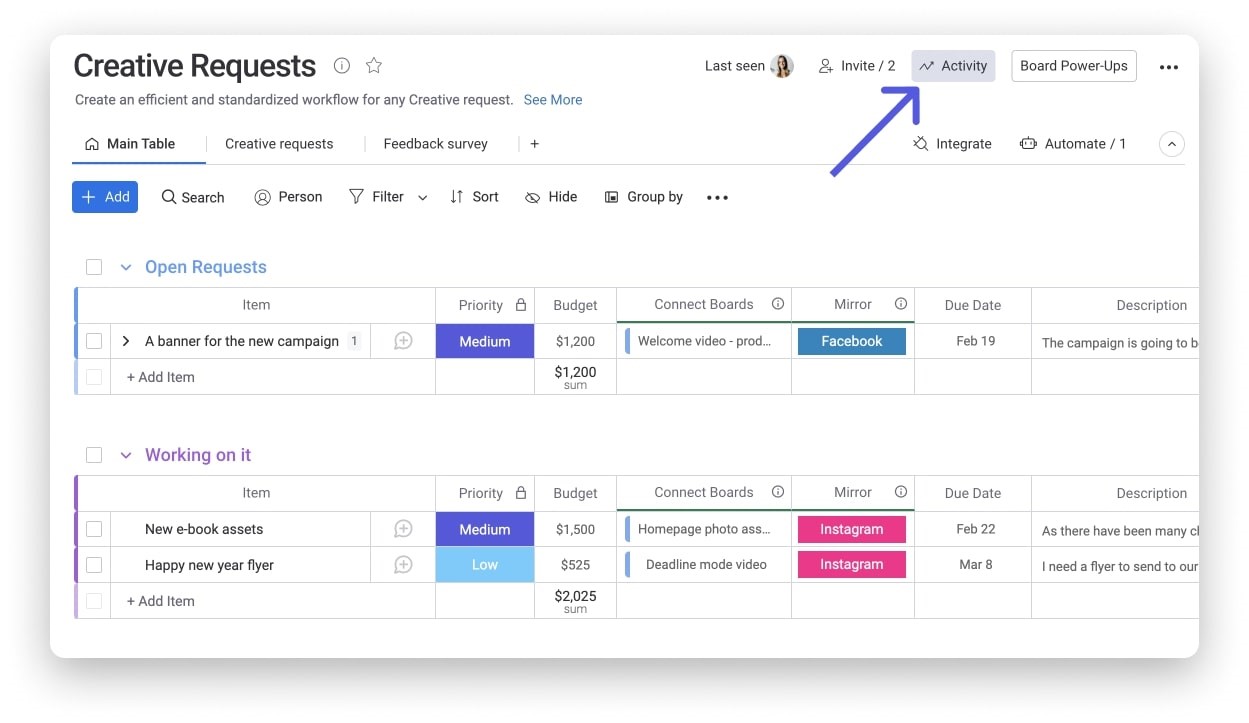Click the Medium priority of New e-book assets

pos(485,529)
